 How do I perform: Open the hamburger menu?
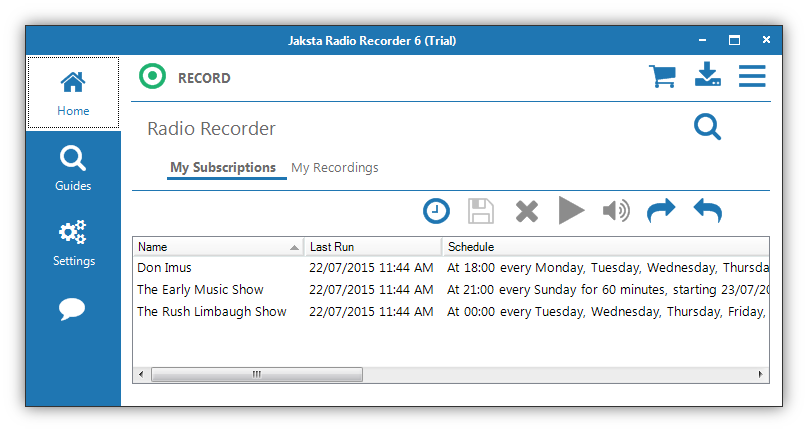[x=752, y=76]
